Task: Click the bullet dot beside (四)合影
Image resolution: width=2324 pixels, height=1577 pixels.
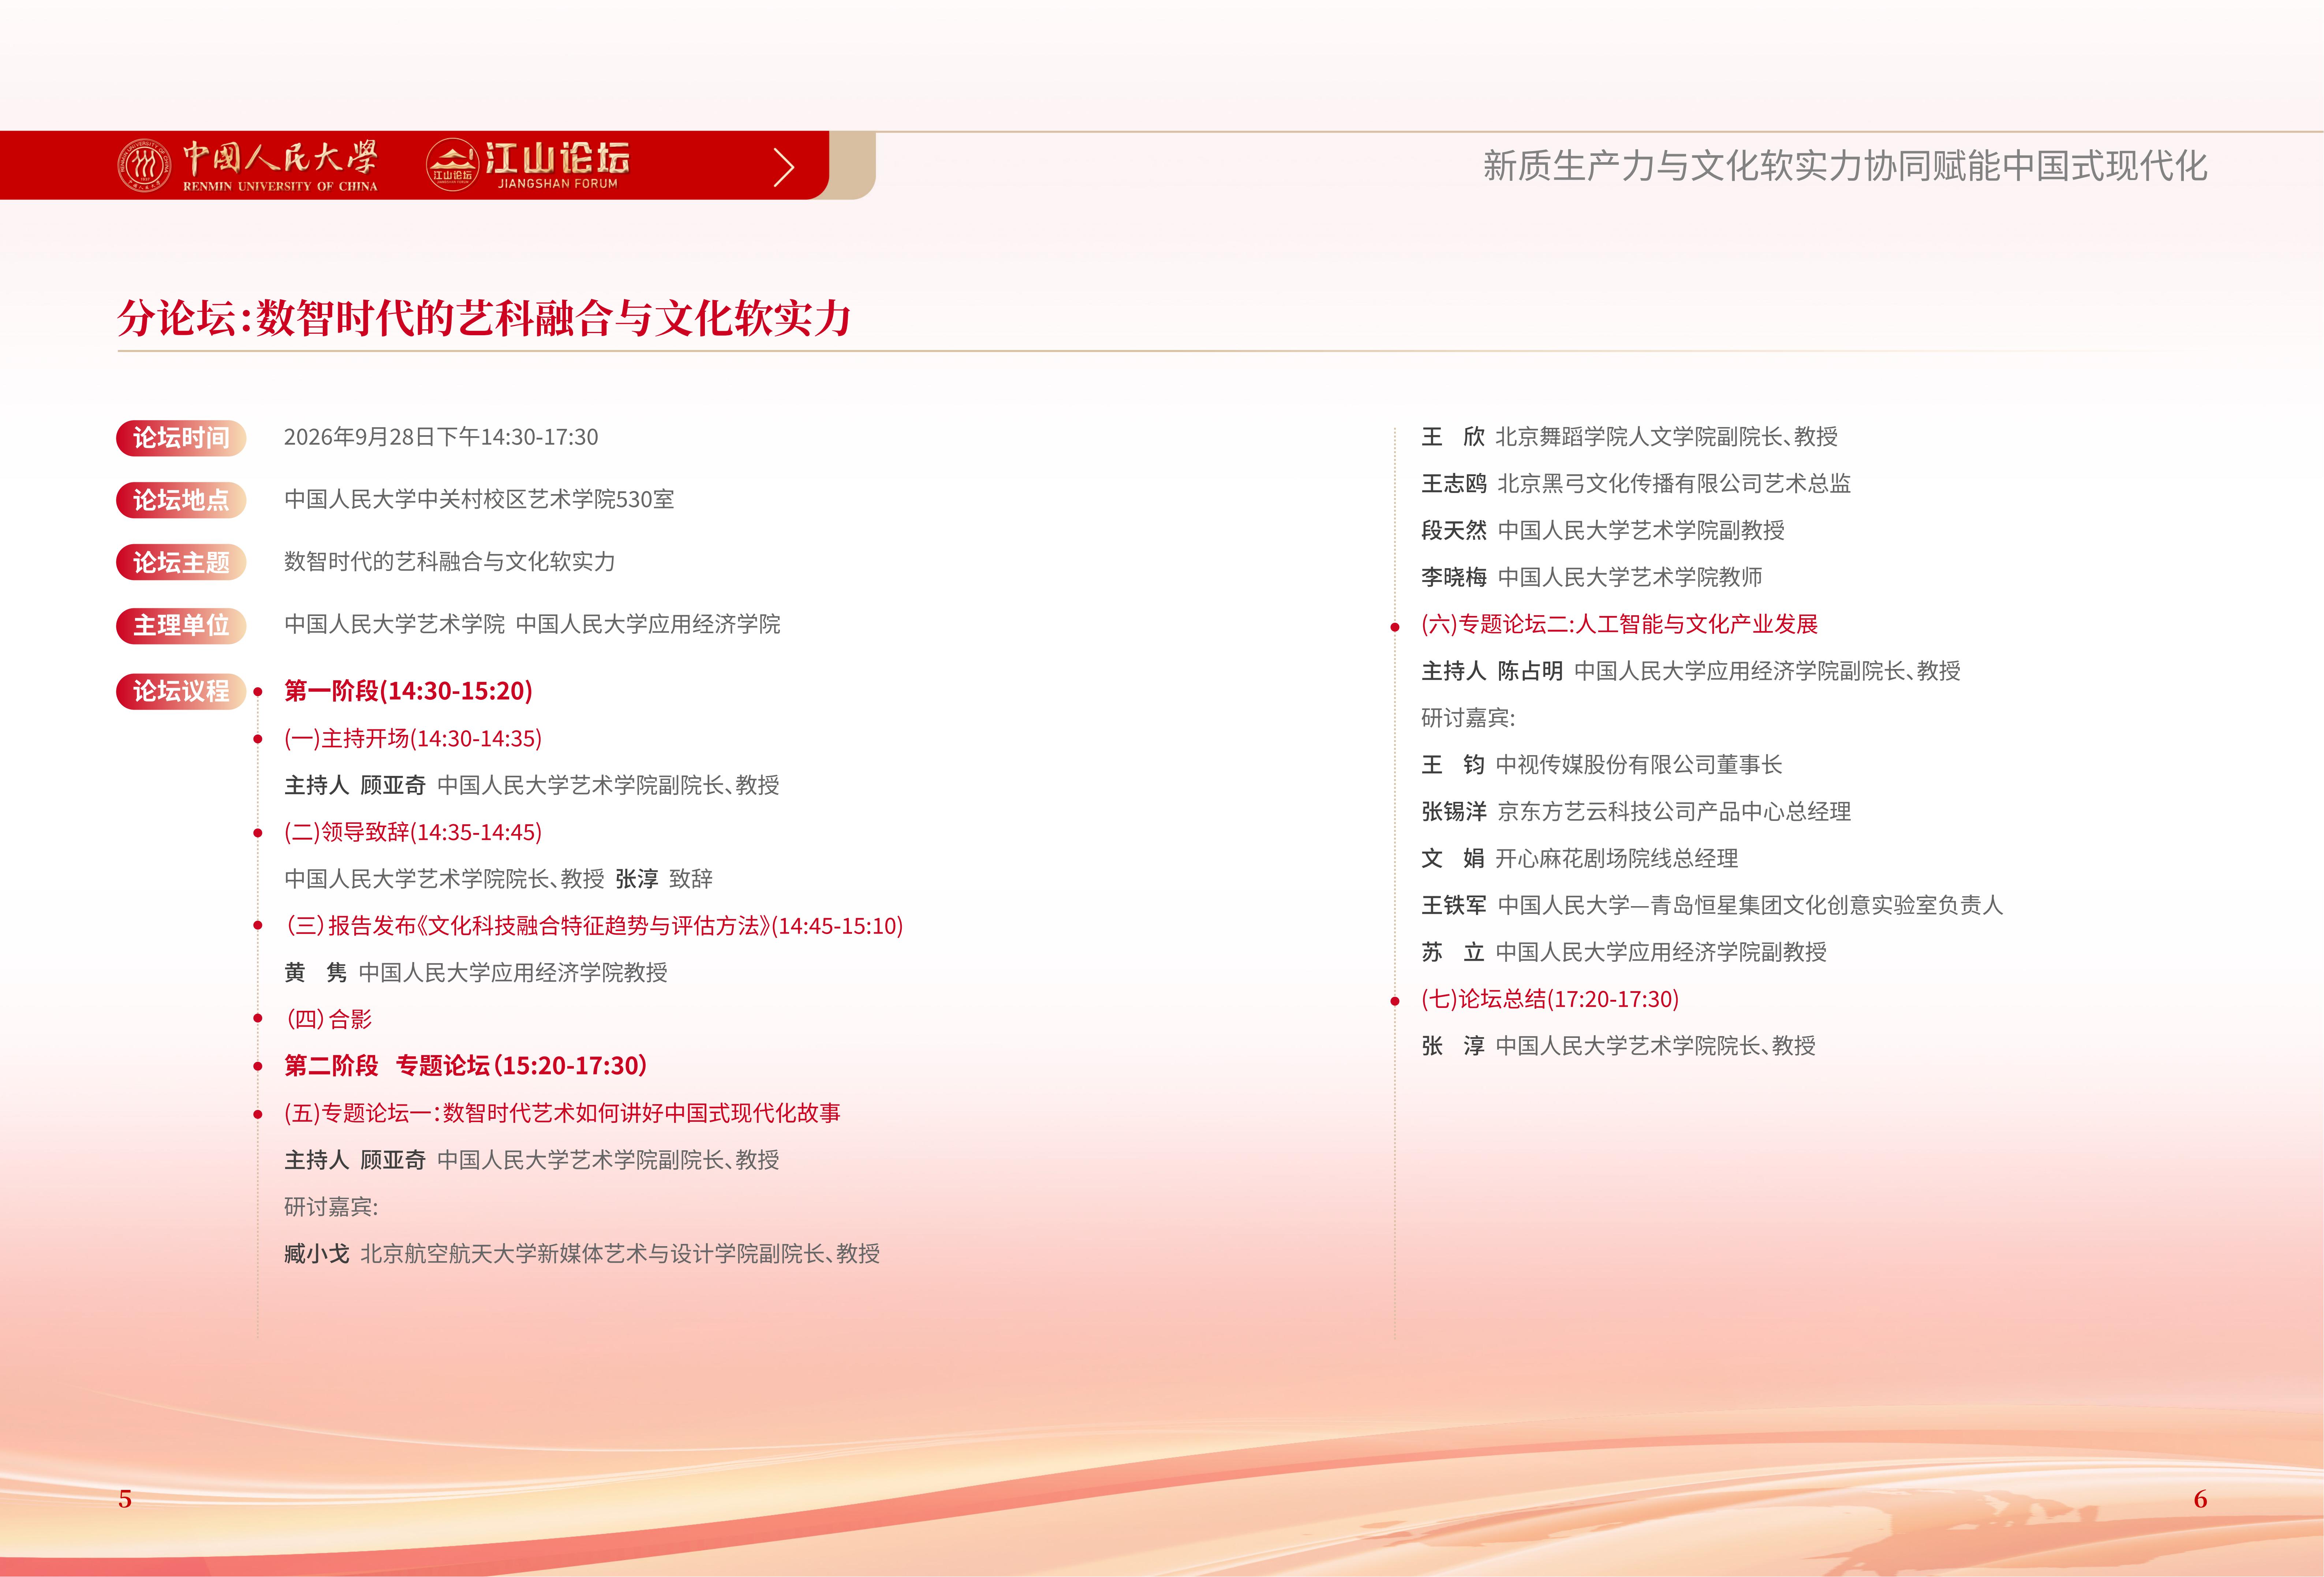Action: (258, 1019)
